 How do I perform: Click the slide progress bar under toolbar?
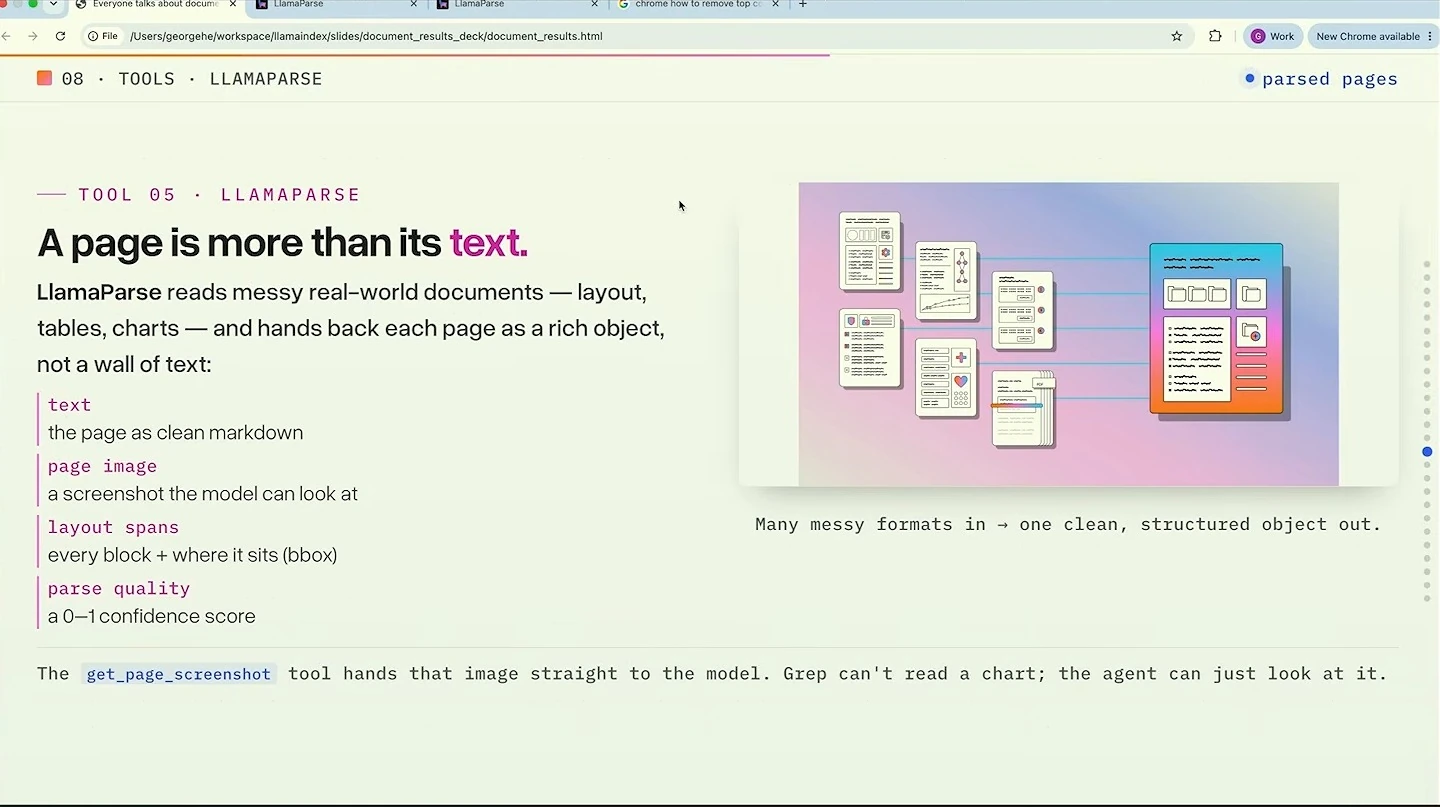point(415,55)
